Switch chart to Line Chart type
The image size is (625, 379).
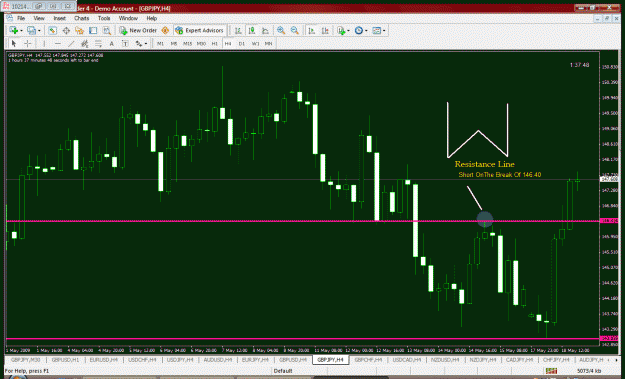265,30
